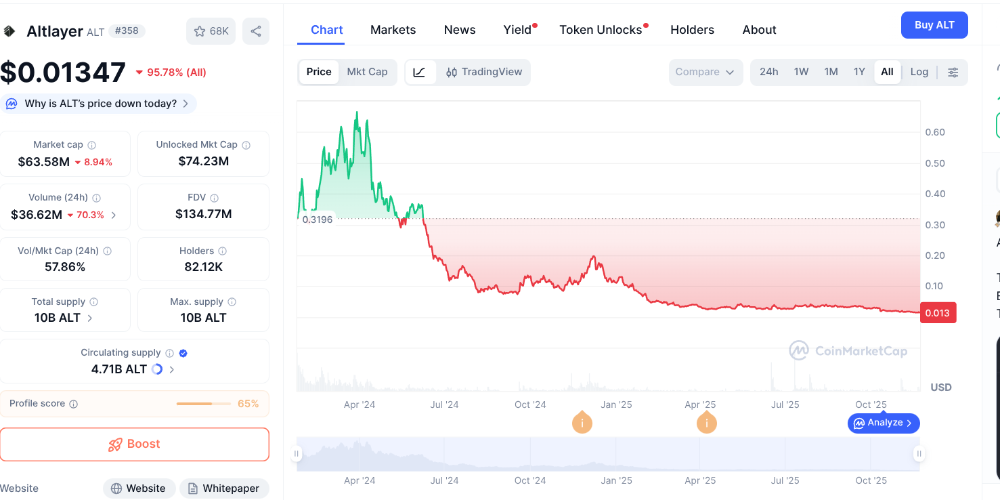
Task: Open chart settings sliders icon
Action: point(953,72)
